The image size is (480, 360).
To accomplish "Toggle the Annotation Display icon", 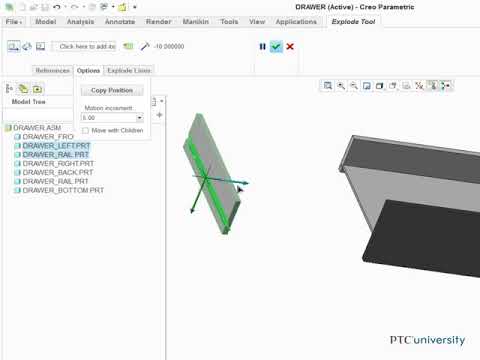I will point(433,86).
